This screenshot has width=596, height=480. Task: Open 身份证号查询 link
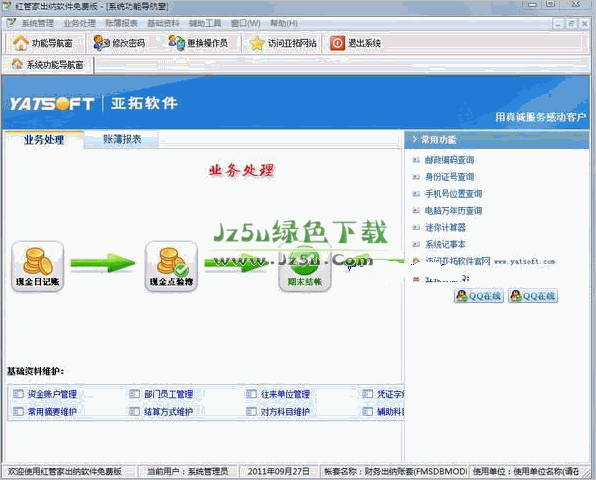coord(449,177)
